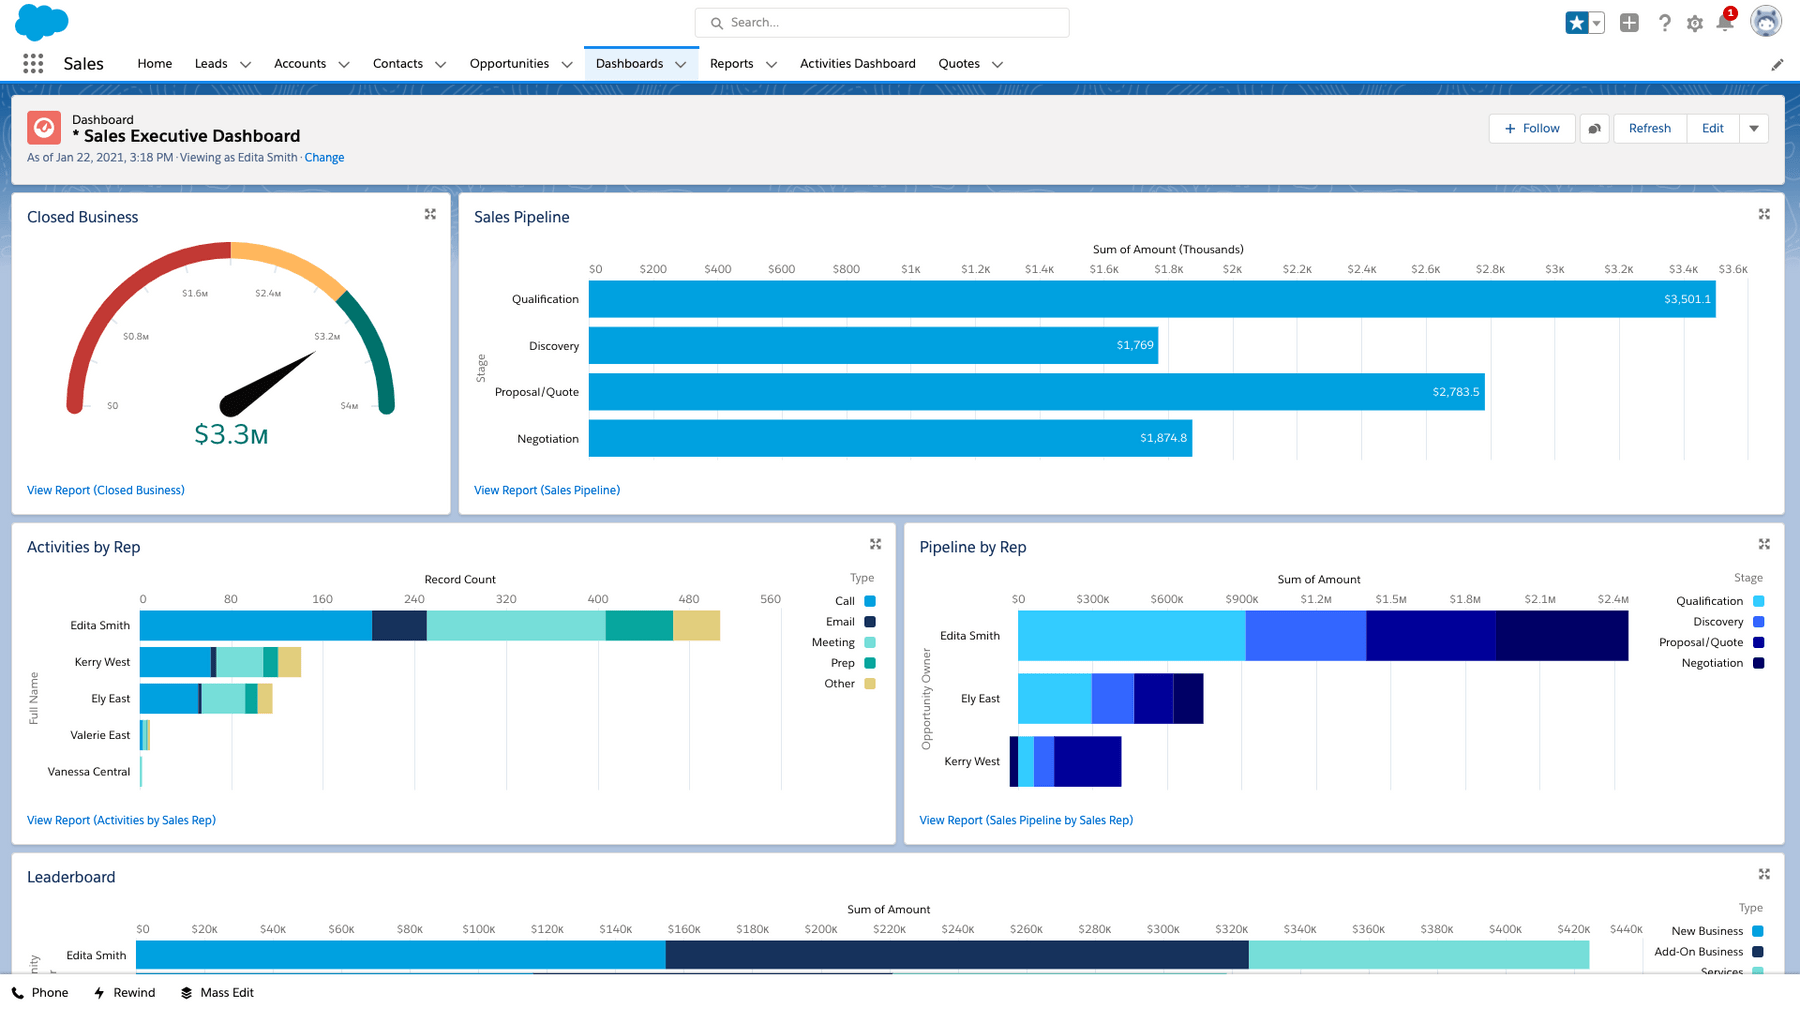
Task: Open the App Launcher waffle icon
Action: 33,63
